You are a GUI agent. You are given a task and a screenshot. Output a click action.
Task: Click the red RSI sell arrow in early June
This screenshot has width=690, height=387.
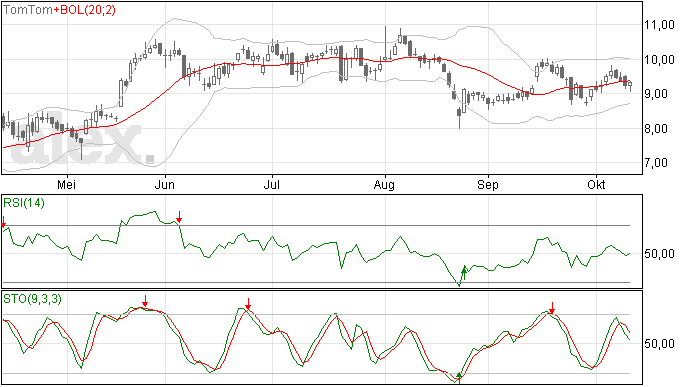(179, 217)
